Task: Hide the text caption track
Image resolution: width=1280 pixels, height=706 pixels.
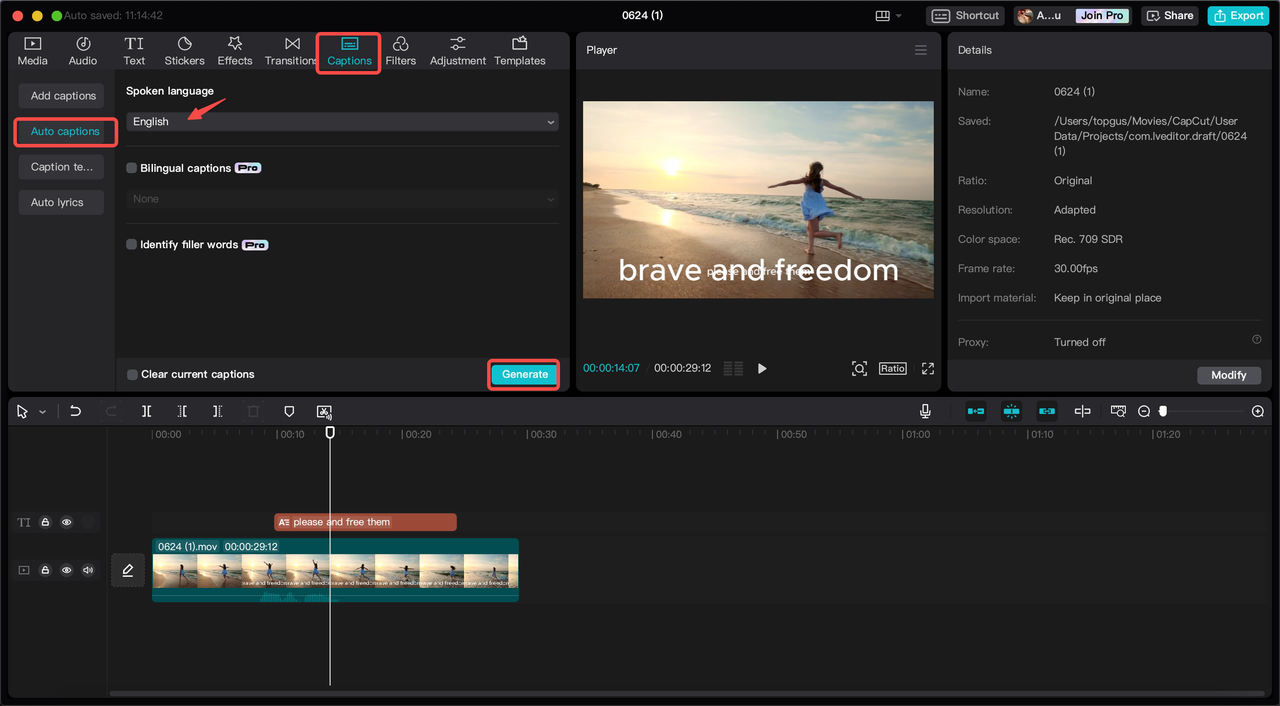Action: click(67, 522)
